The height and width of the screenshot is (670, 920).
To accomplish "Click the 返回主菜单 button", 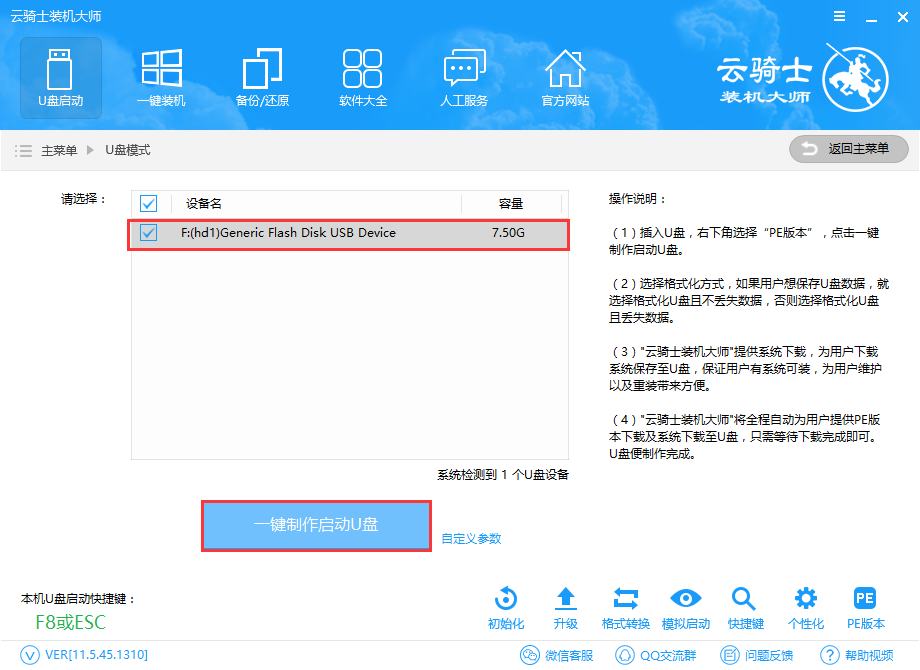I will click(x=848, y=149).
